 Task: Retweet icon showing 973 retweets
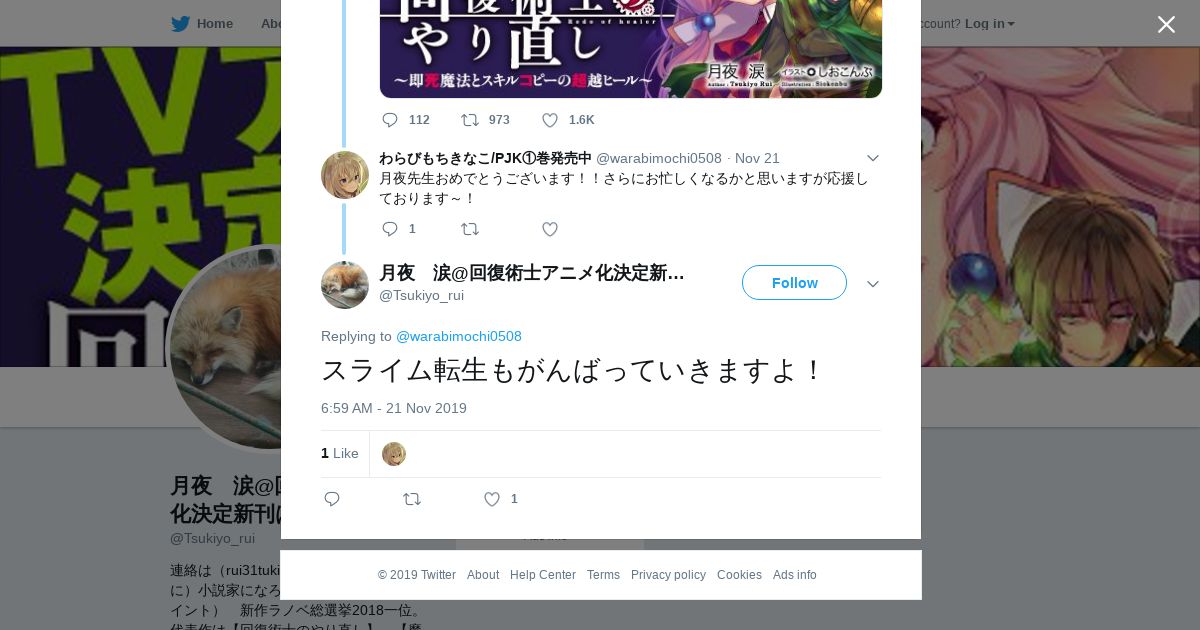tap(470, 120)
